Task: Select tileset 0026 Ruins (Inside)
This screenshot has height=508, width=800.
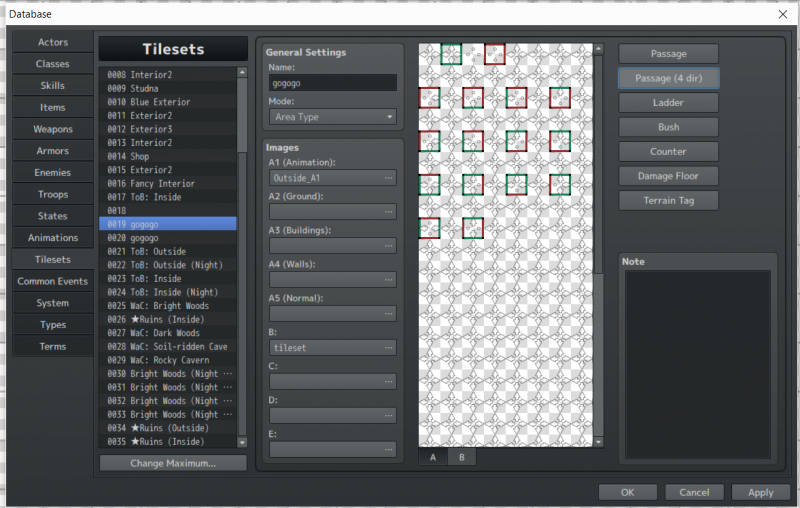Action: pos(168,319)
